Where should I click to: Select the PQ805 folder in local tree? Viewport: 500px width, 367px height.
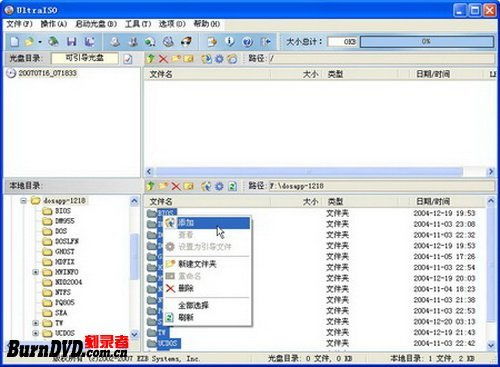coord(65,302)
